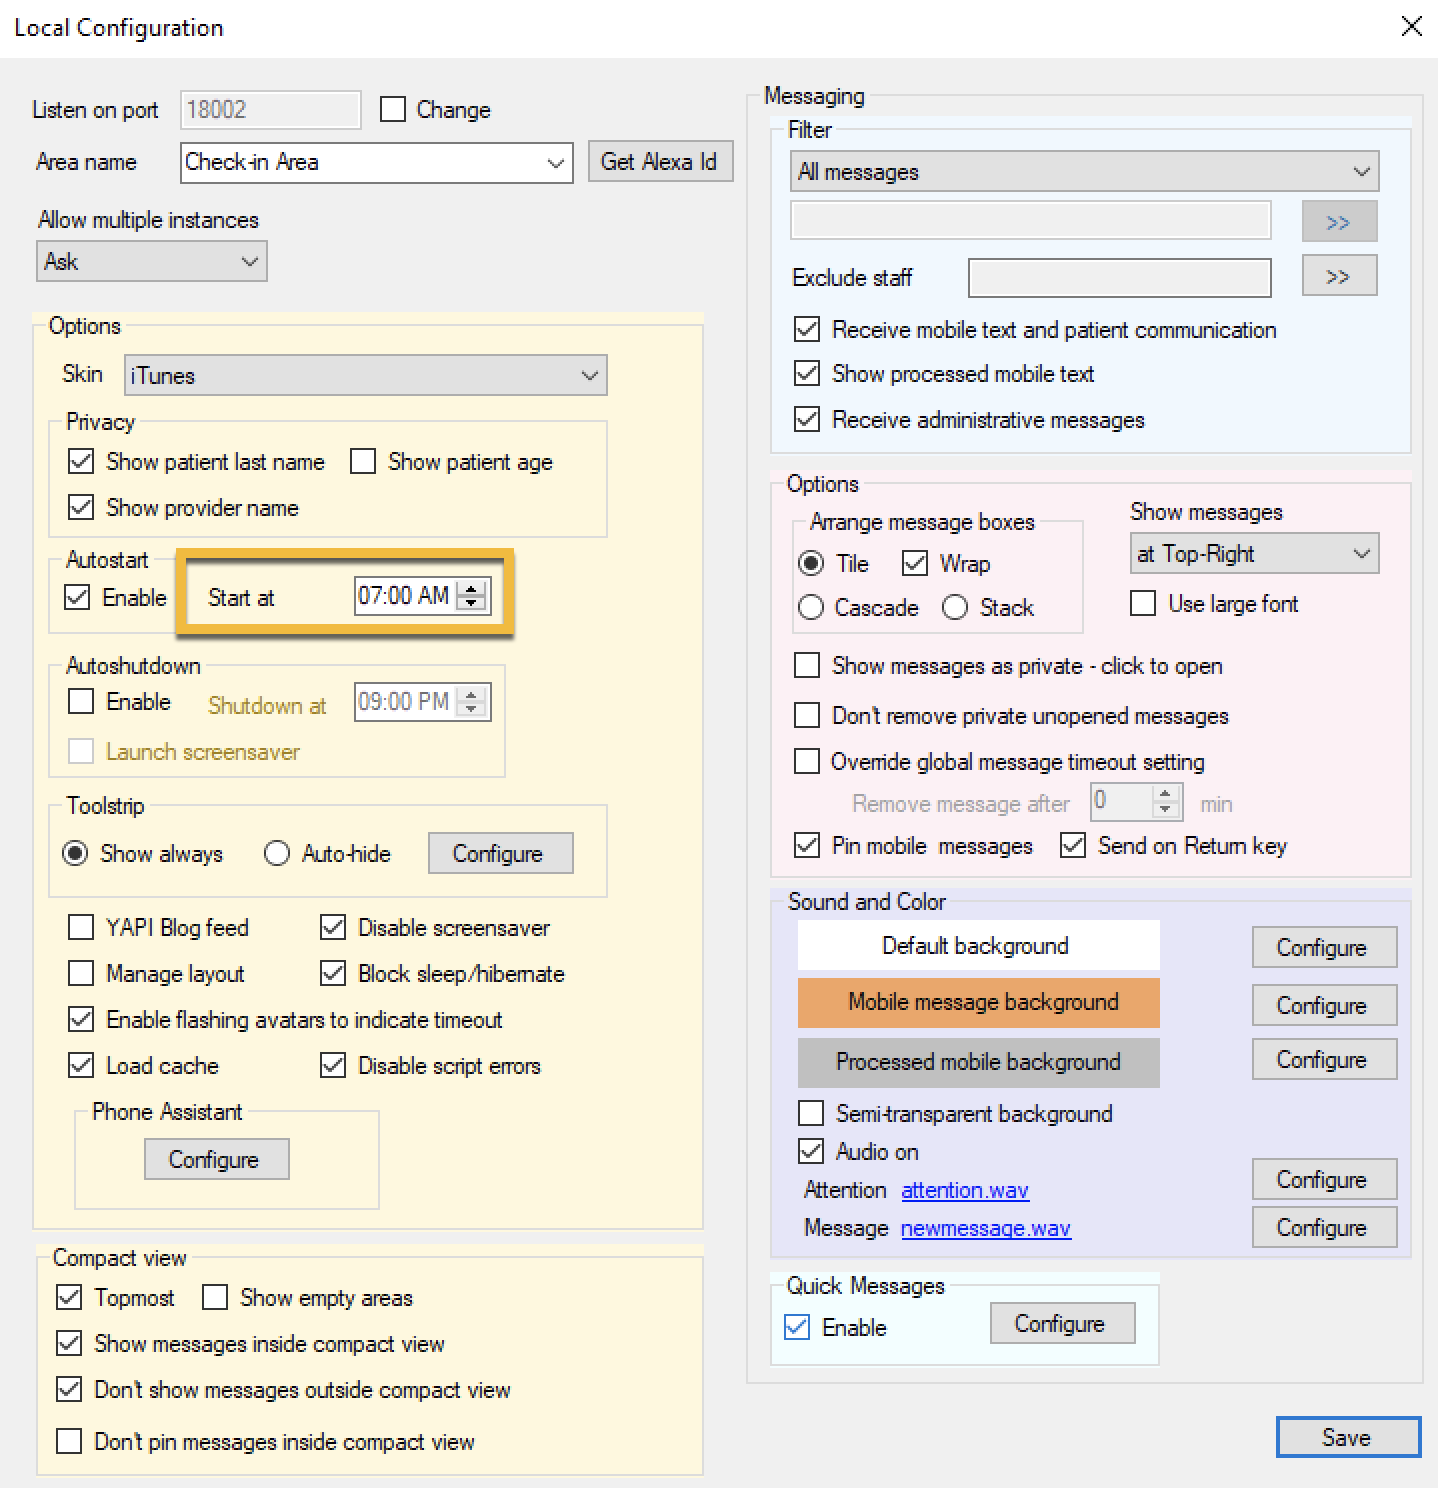Adjust the Start at time spinner
The height and width of the screenshot is (1488, 1438).
(472, 596)
